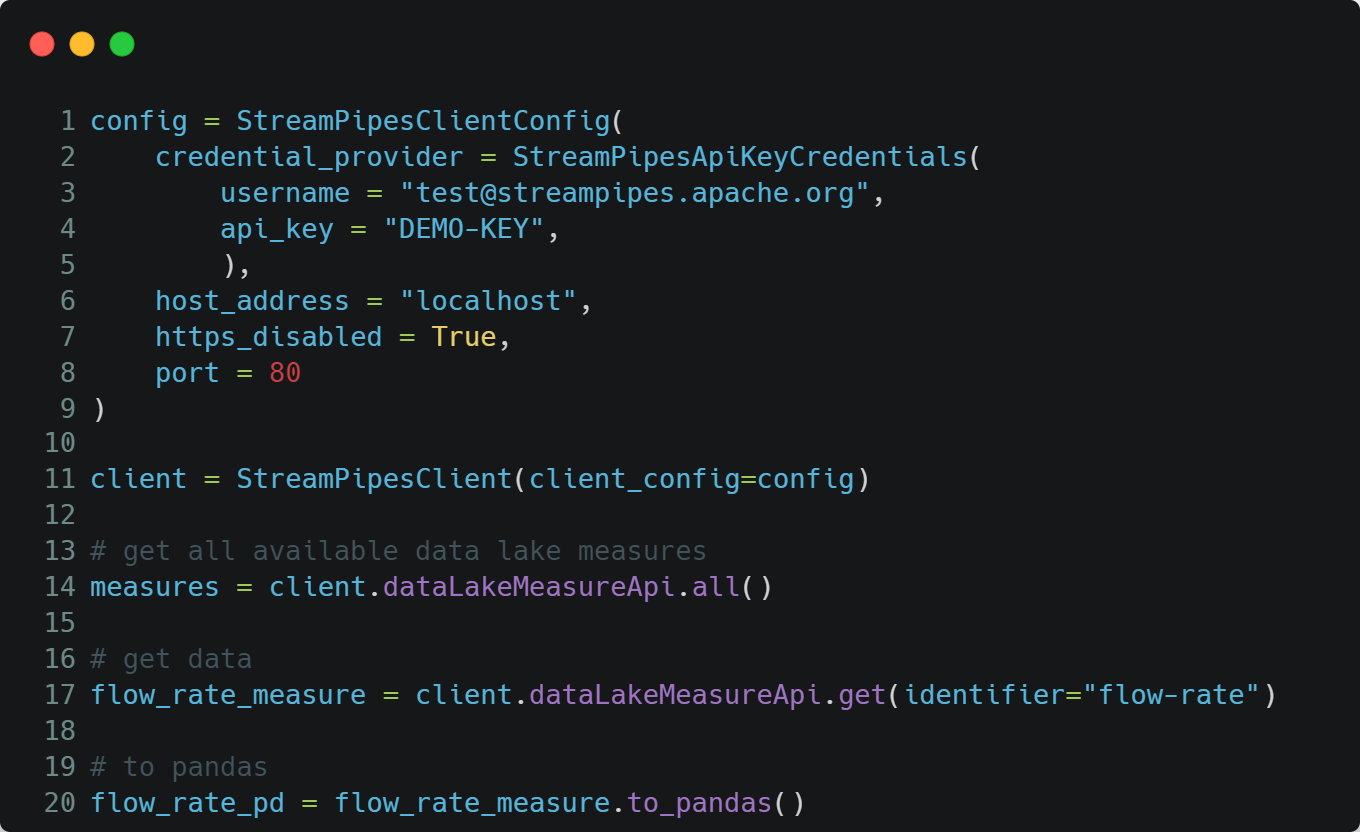Click StreamPipesApiKeyCredentials on line 2
The height and width of the screenshot is (832, 1360).
coord(740,157)
